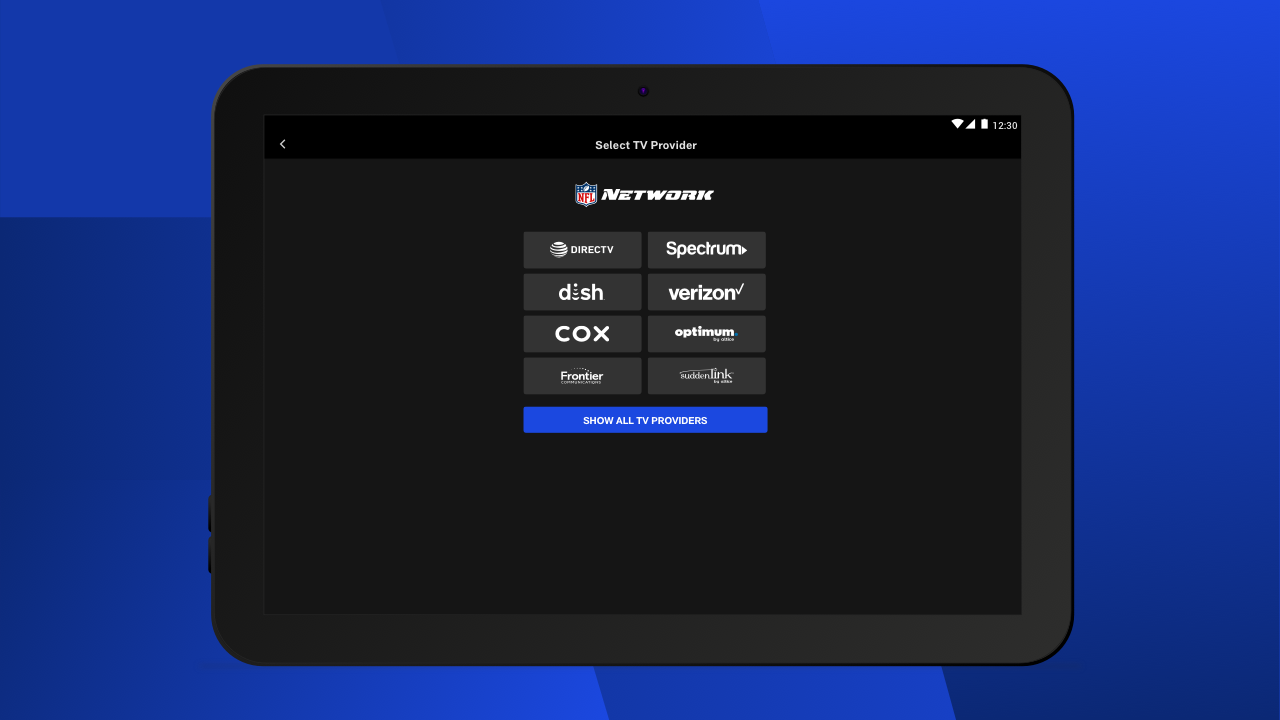Pick the dish provider tile

pyautogui.click(x=582, y=292)
